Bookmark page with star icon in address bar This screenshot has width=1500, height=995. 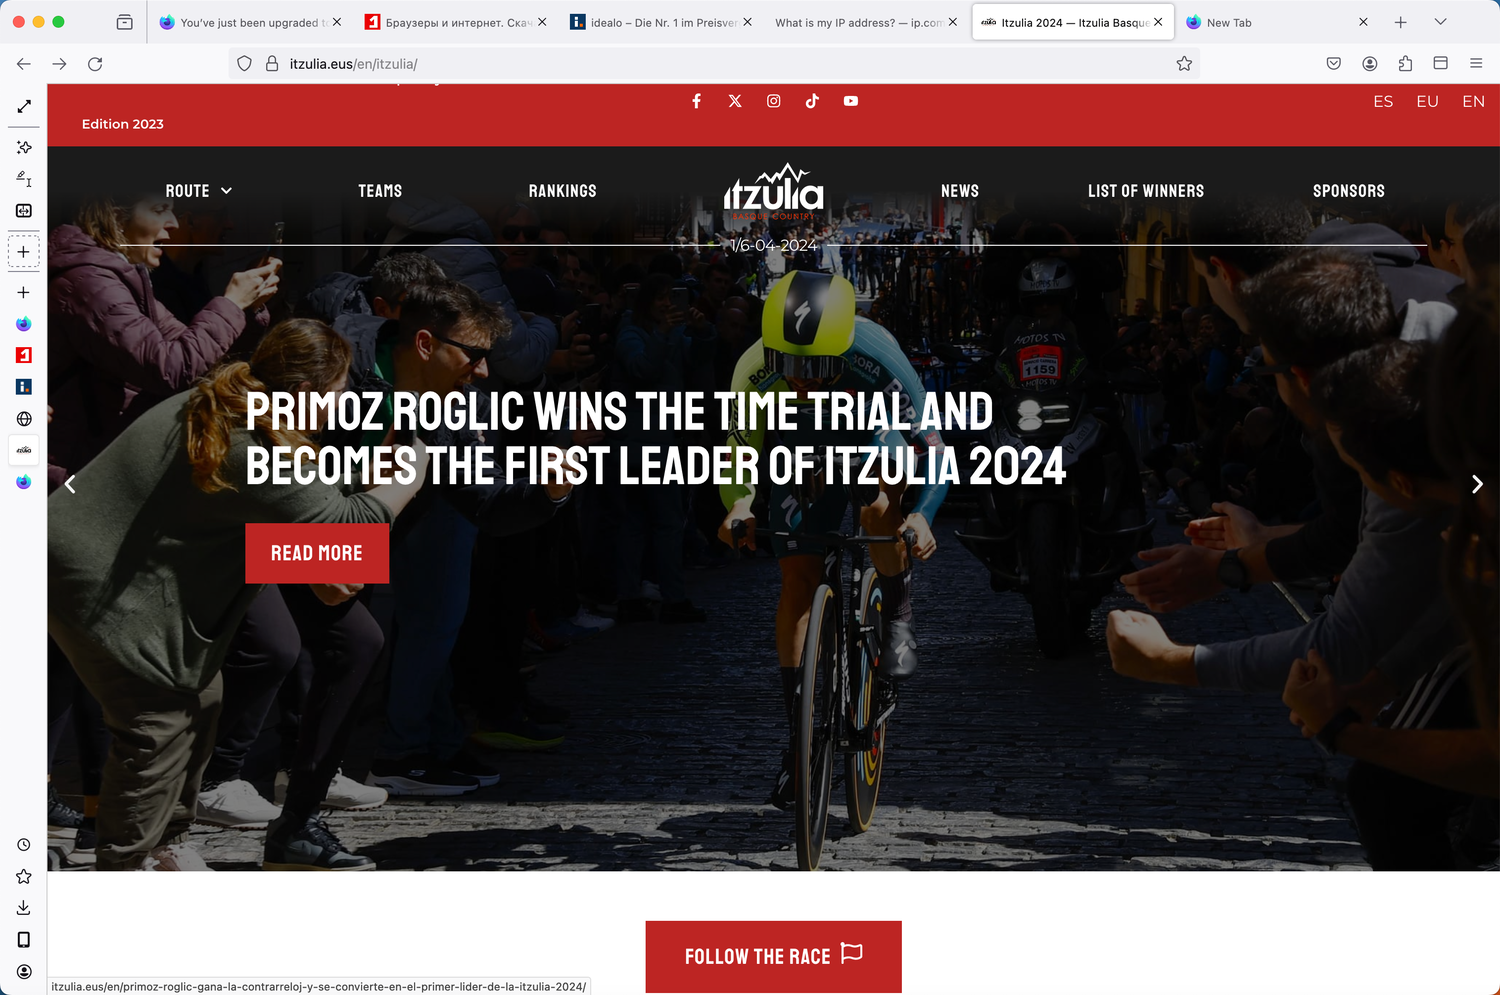click(x=1184, y=64)
